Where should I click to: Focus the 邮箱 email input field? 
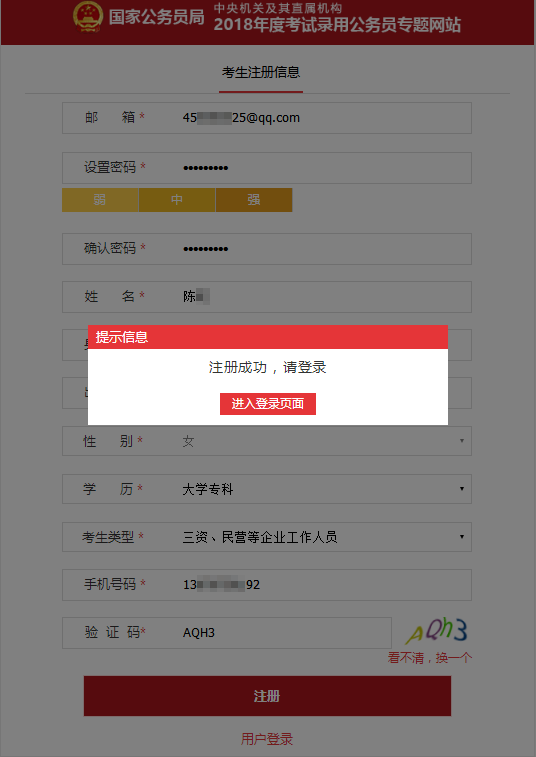(267, 118)
